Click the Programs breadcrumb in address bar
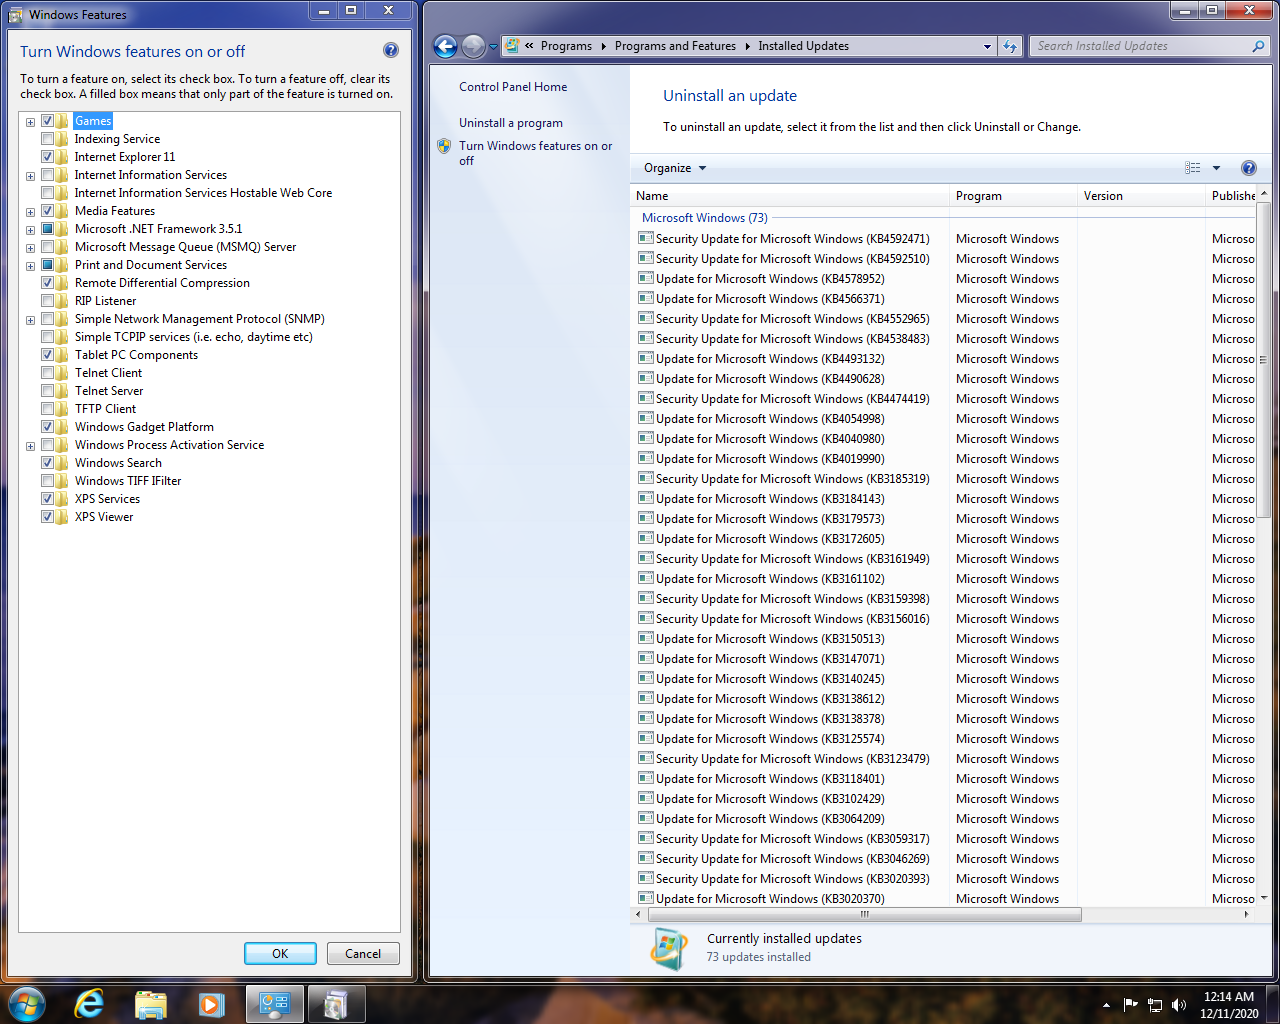The image size is (1280, 1024). pyautogui.click(x=566, y=46)
